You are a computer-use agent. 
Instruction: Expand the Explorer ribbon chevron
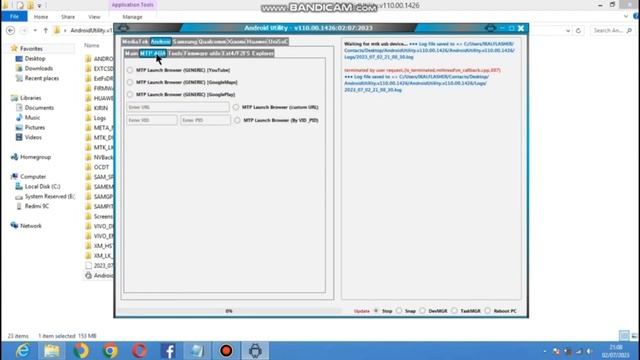[x=626, y=17]
